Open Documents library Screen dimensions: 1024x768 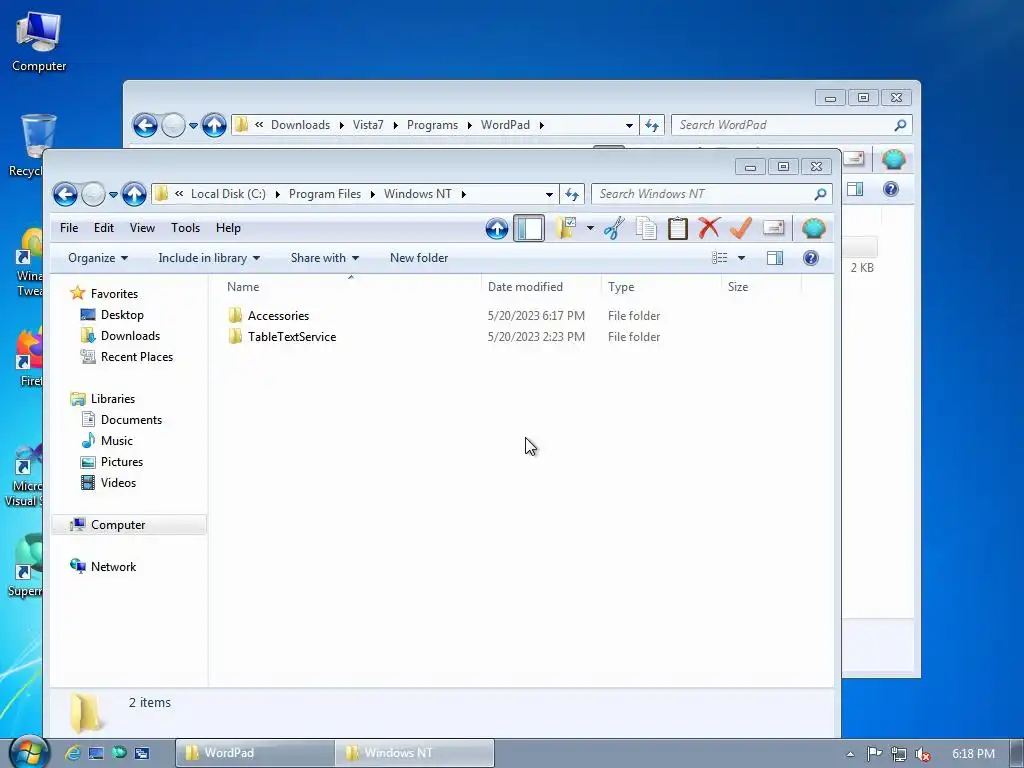click(131, 420)
